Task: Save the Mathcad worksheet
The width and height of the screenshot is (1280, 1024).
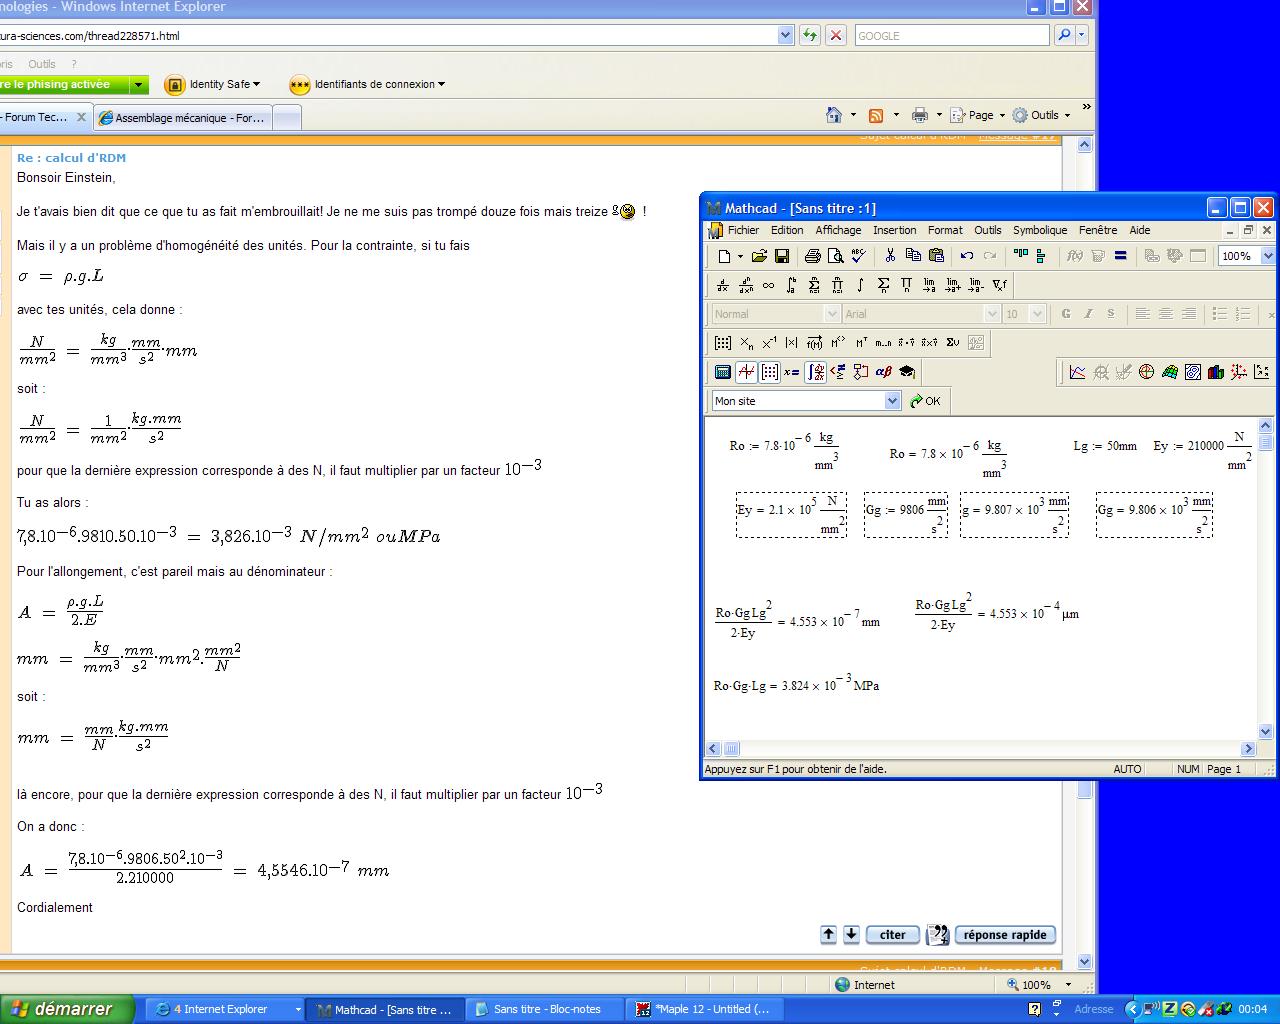Action: [782, 256]
